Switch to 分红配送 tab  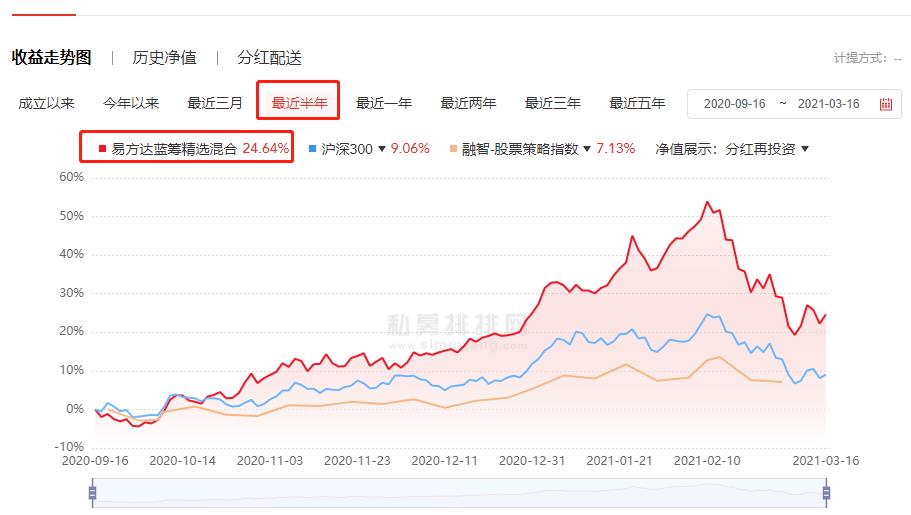pos(270,58)
